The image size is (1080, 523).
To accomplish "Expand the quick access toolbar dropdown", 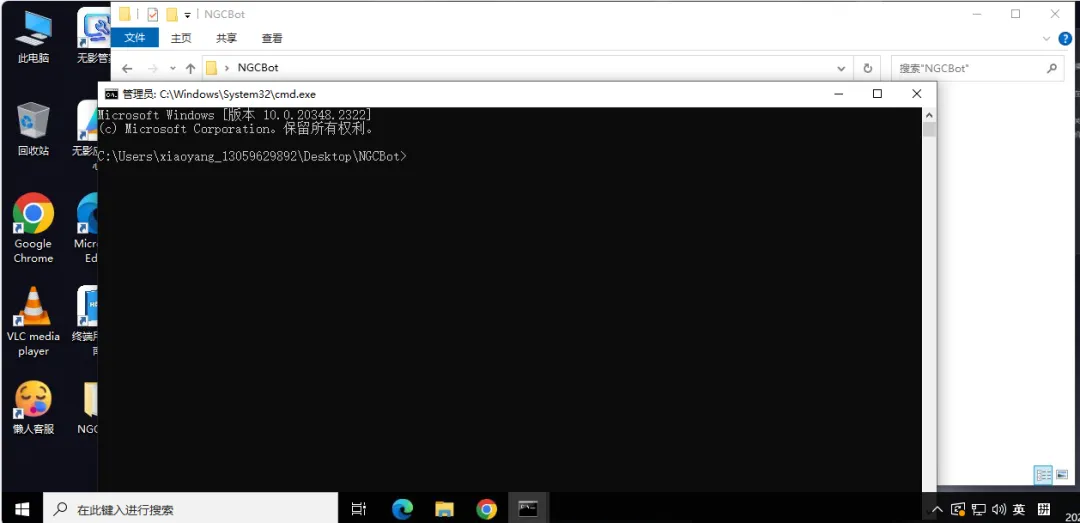I will pos(187,14).
